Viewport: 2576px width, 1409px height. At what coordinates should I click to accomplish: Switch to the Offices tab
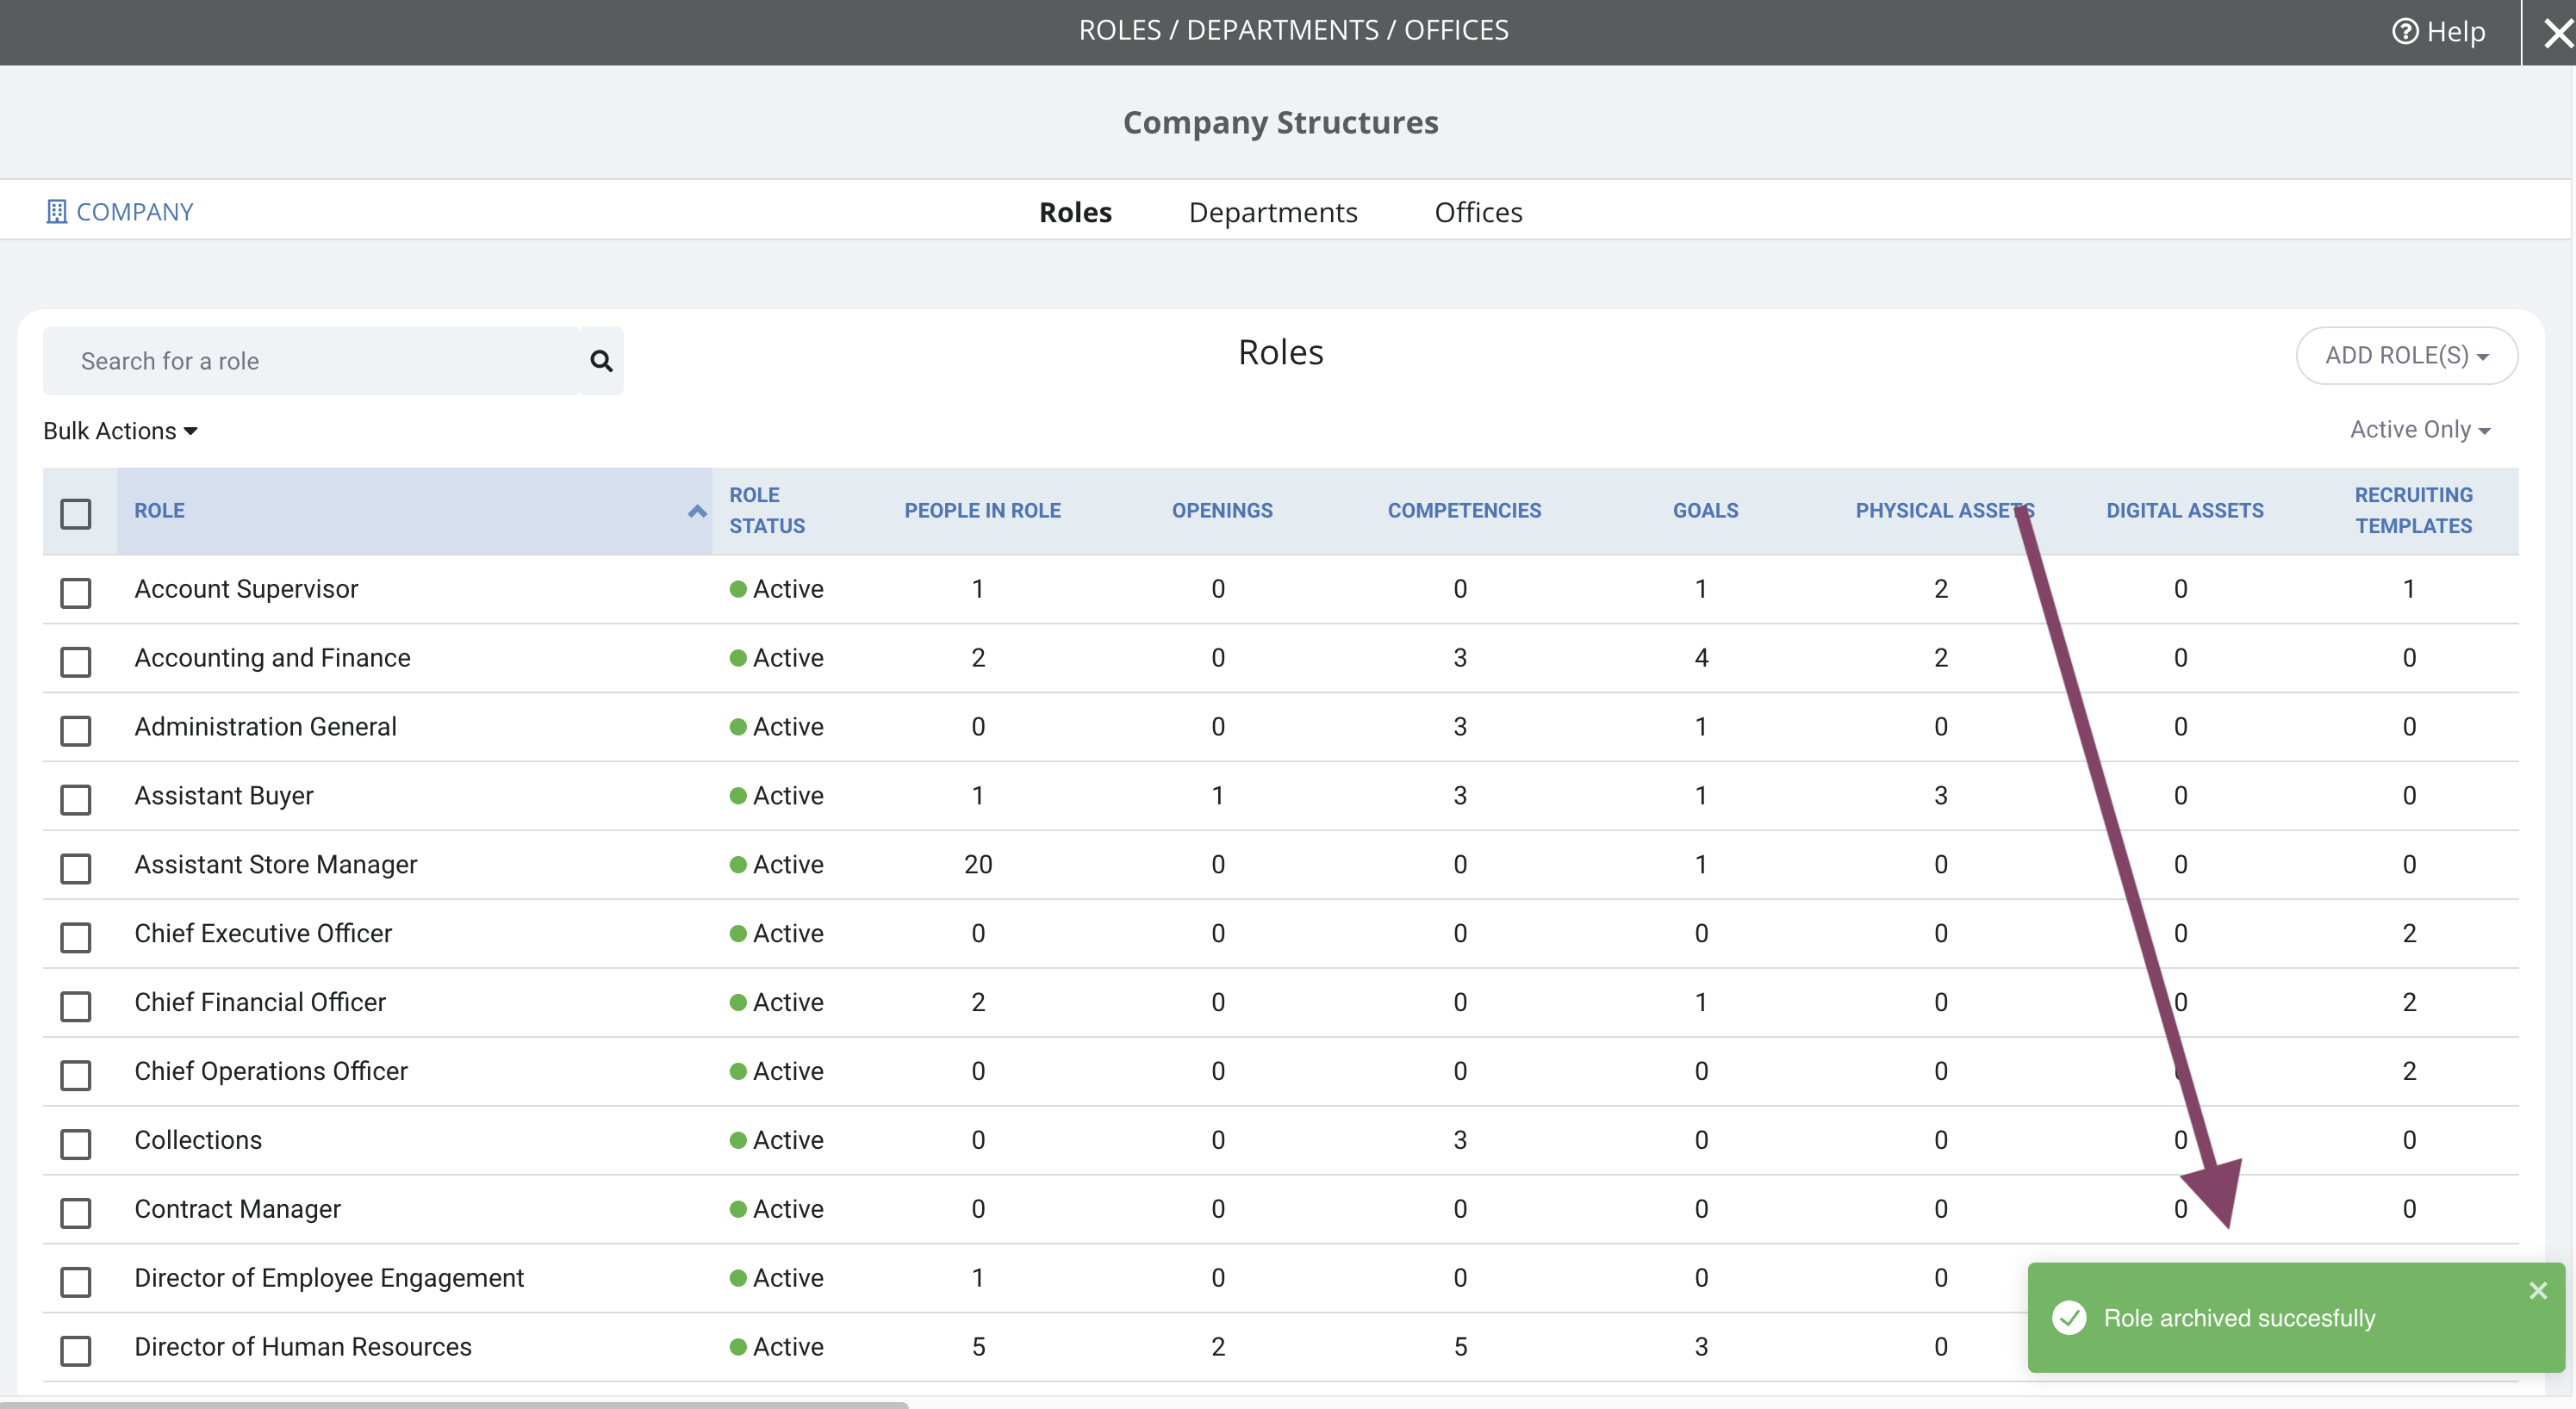tap(1478, 212)
